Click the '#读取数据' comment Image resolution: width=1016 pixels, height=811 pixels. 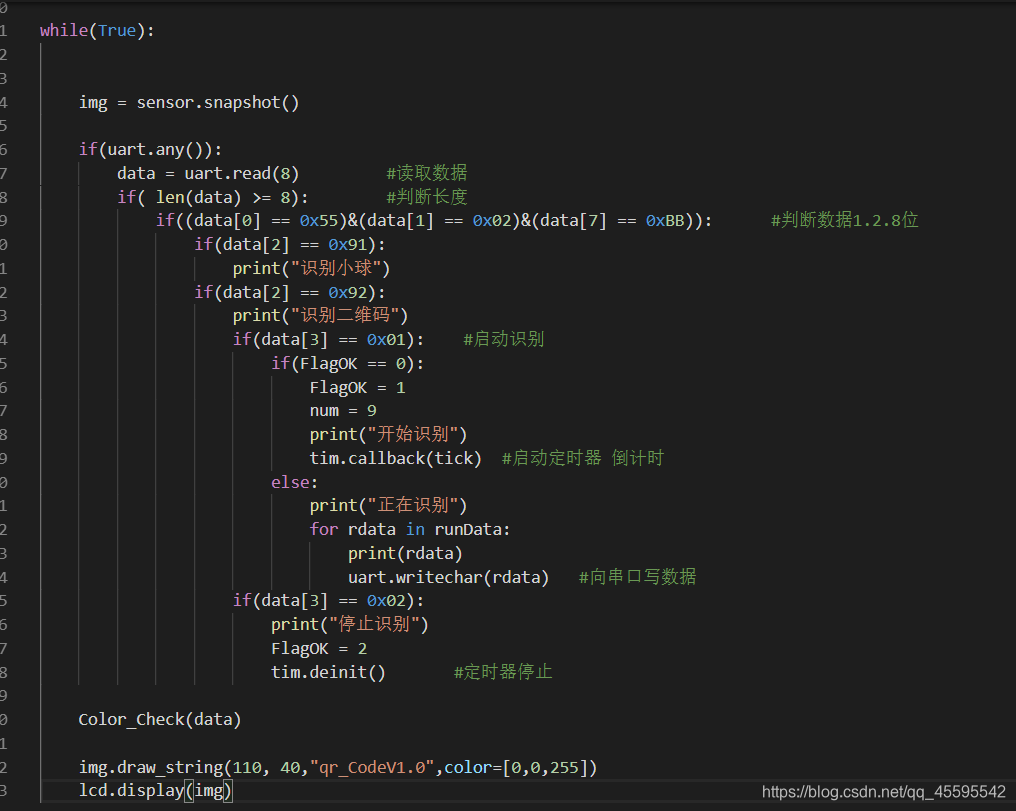point(426,173)
